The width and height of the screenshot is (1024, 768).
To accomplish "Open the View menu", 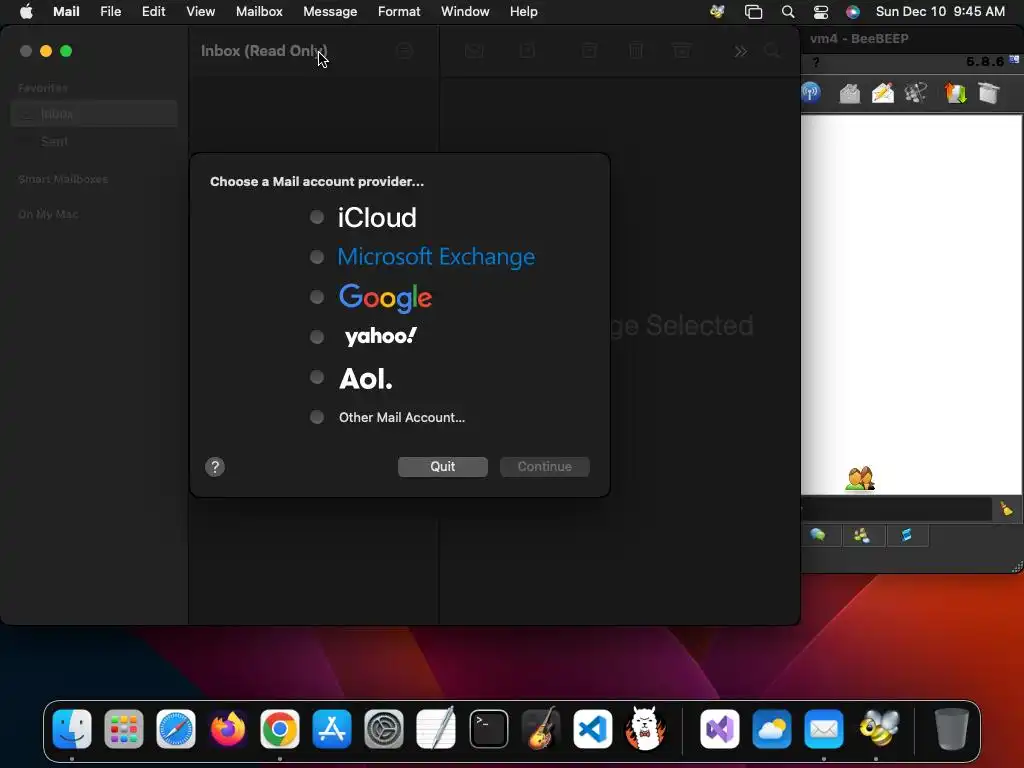I will (x=200, y=11).
